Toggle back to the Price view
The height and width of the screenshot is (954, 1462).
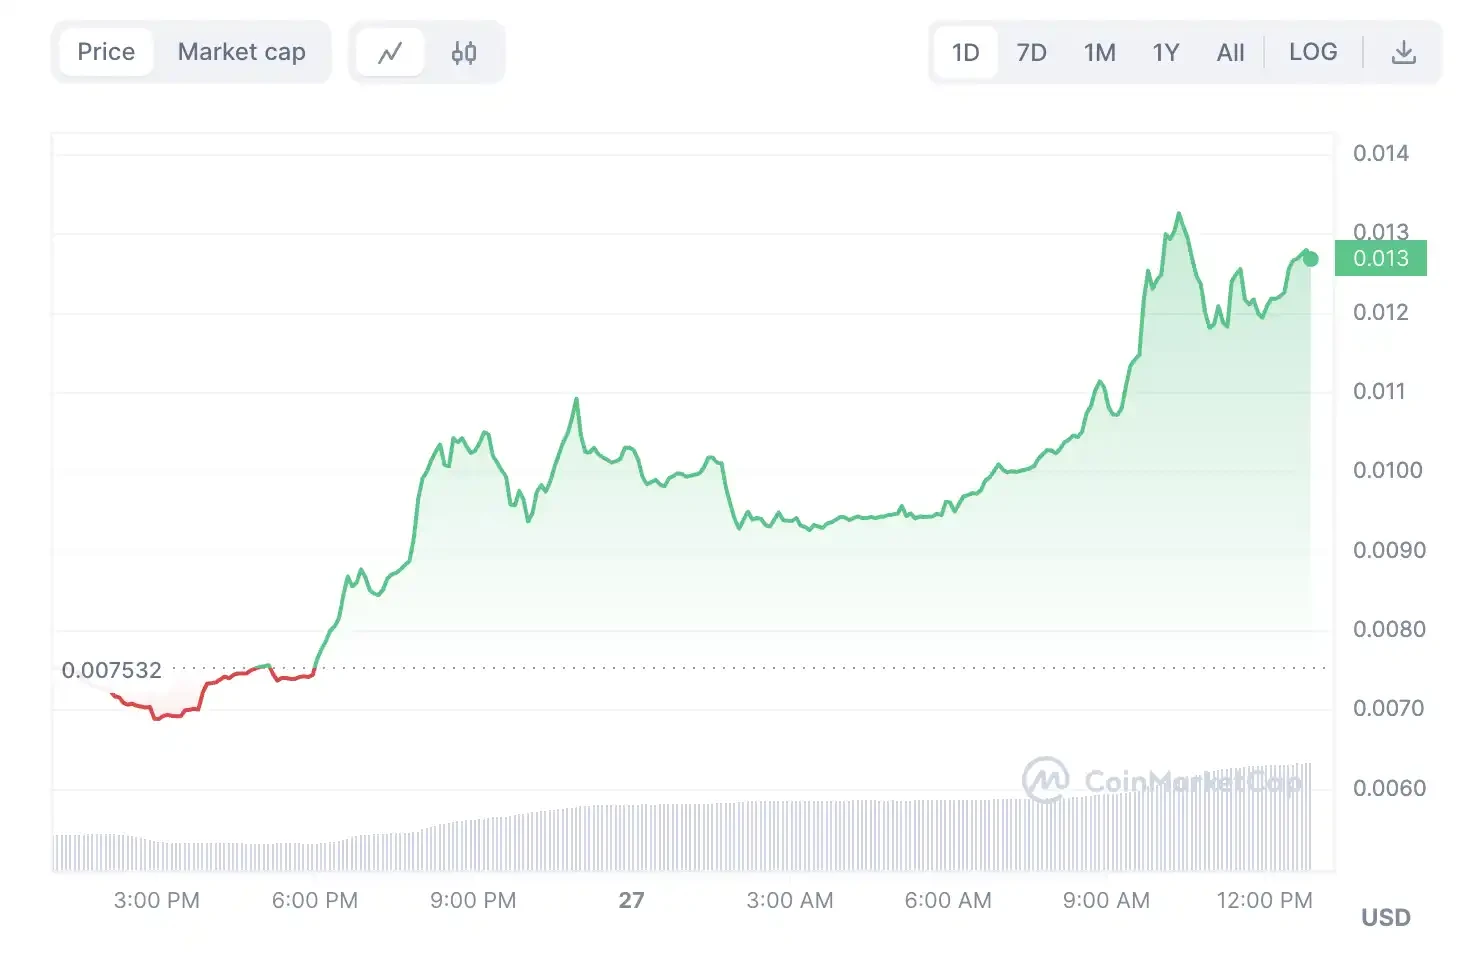pos(105,51)
